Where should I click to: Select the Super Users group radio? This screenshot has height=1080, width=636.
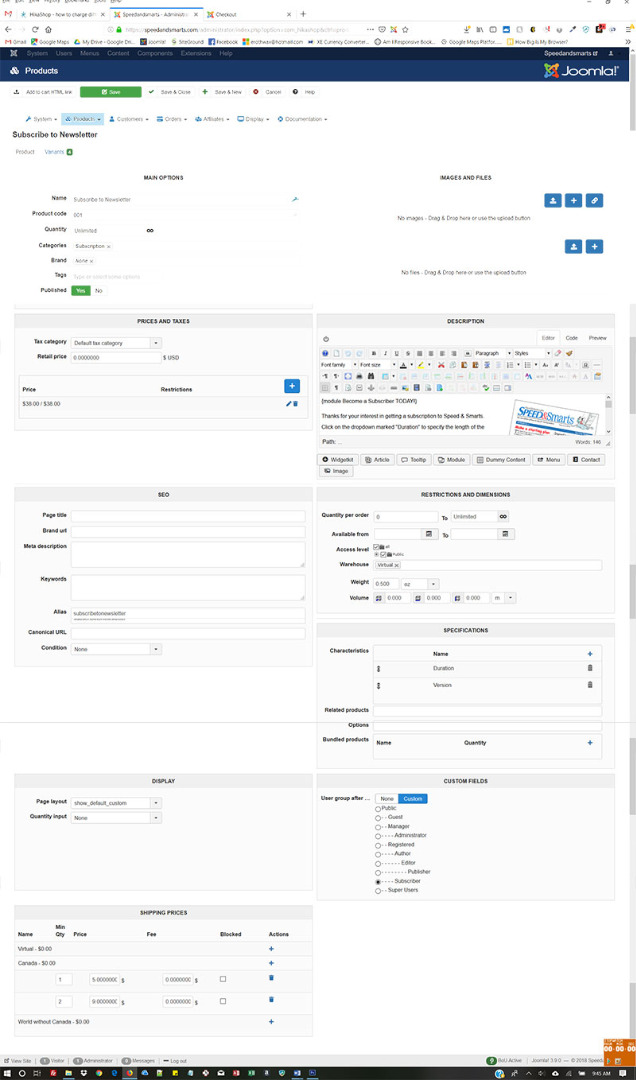[378, 890]
